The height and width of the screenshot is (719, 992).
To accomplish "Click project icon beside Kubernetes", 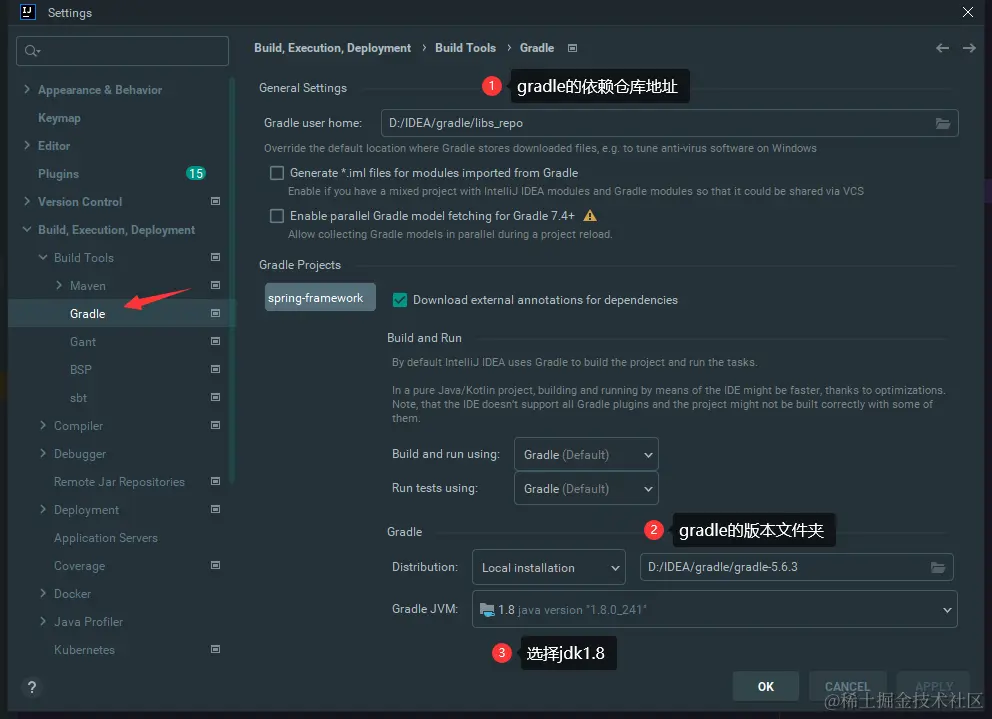I will pyautogui.click(x=215, y=649).
